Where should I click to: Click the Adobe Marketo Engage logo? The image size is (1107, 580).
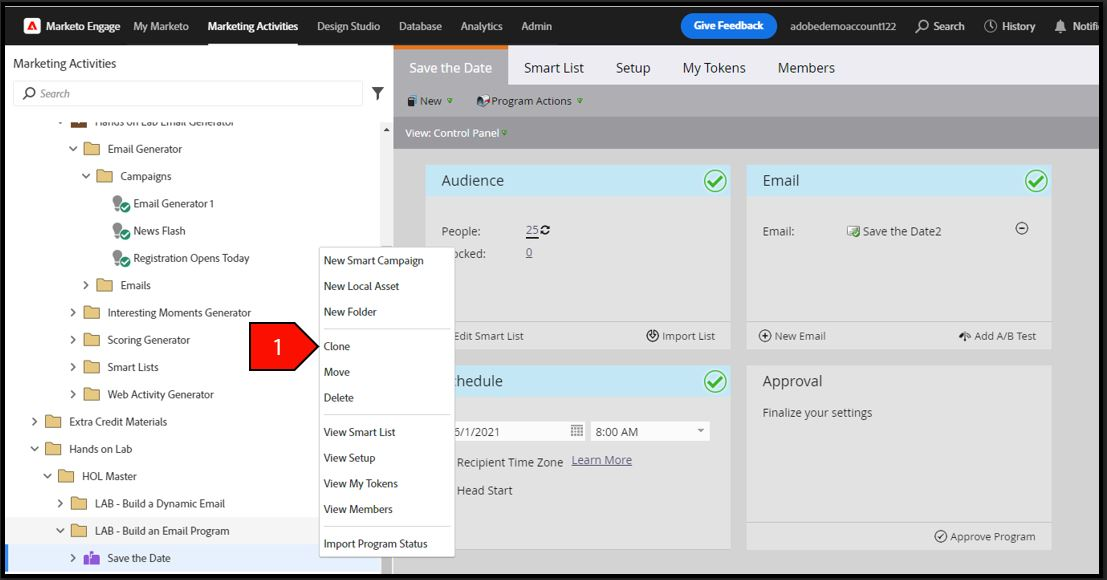point(32,26)
